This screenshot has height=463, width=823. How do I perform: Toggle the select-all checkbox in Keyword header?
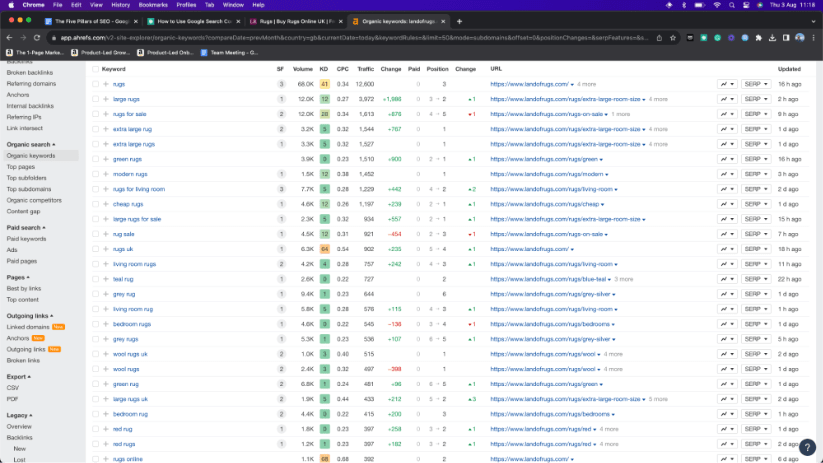click(x=96, y=69)
